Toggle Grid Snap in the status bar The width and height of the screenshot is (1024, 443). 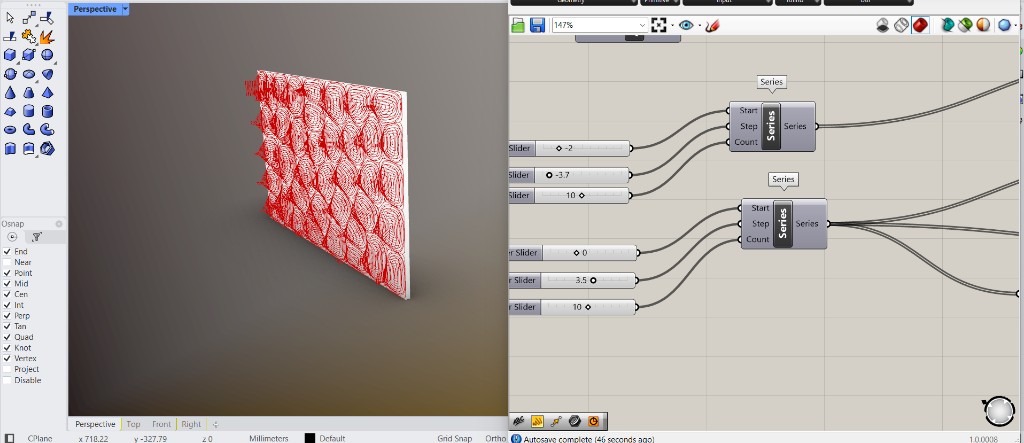[456, 438]
